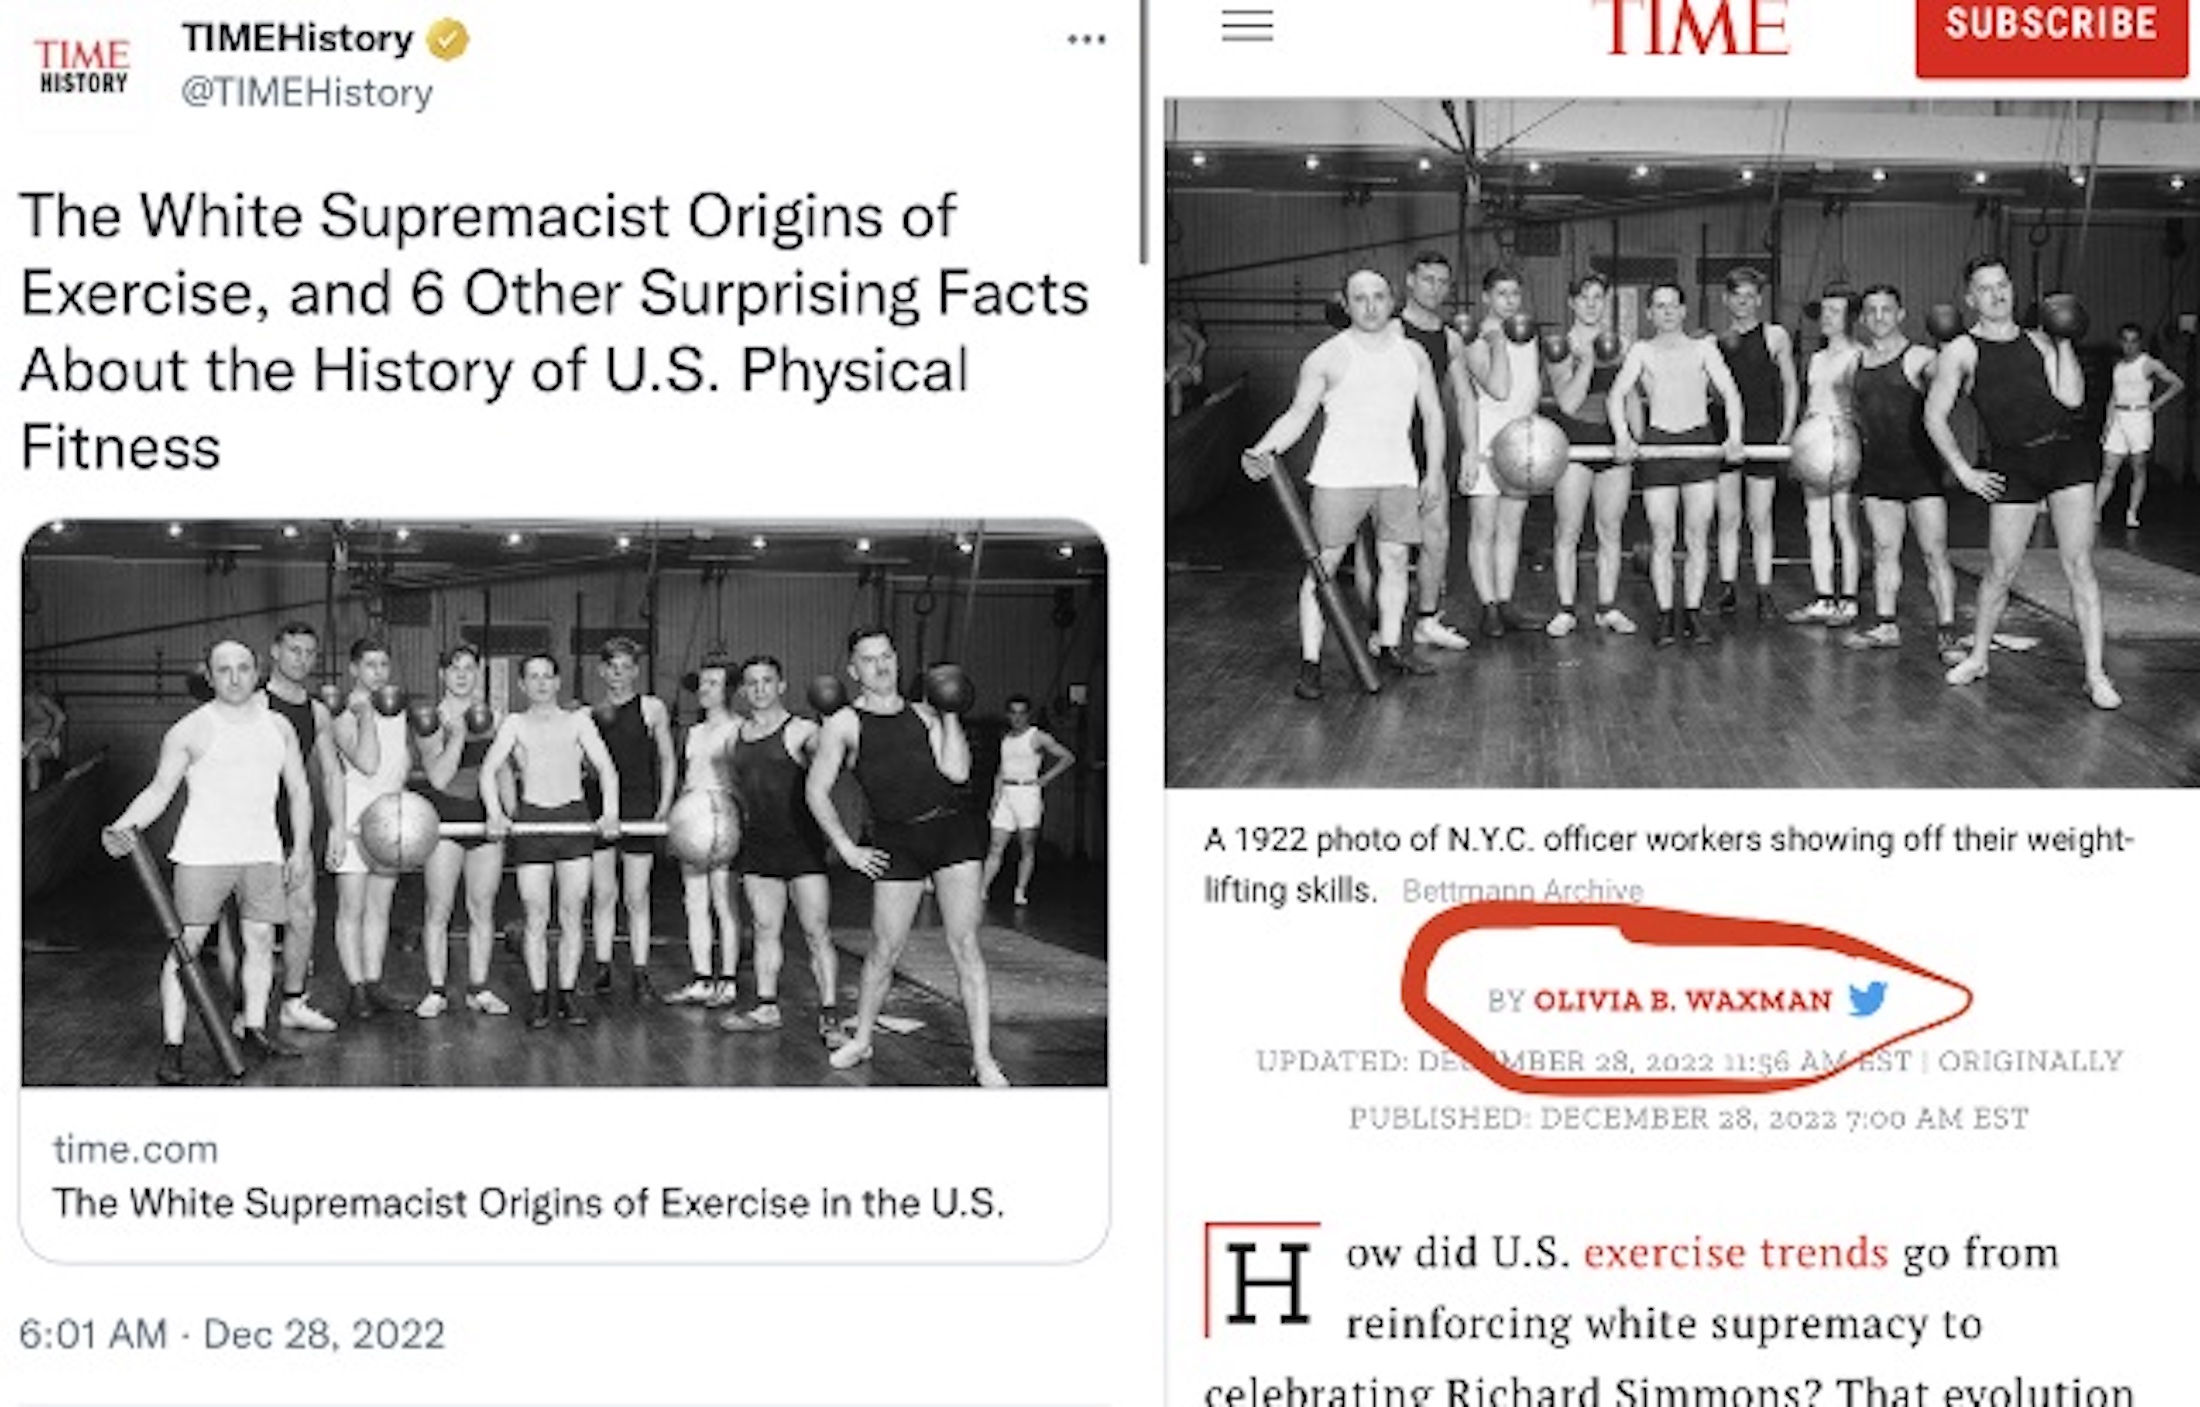The width and height of the screenshot is (2200, 1407).
Task: Open the hamburger navigation menu
Action: (1247, 25)
